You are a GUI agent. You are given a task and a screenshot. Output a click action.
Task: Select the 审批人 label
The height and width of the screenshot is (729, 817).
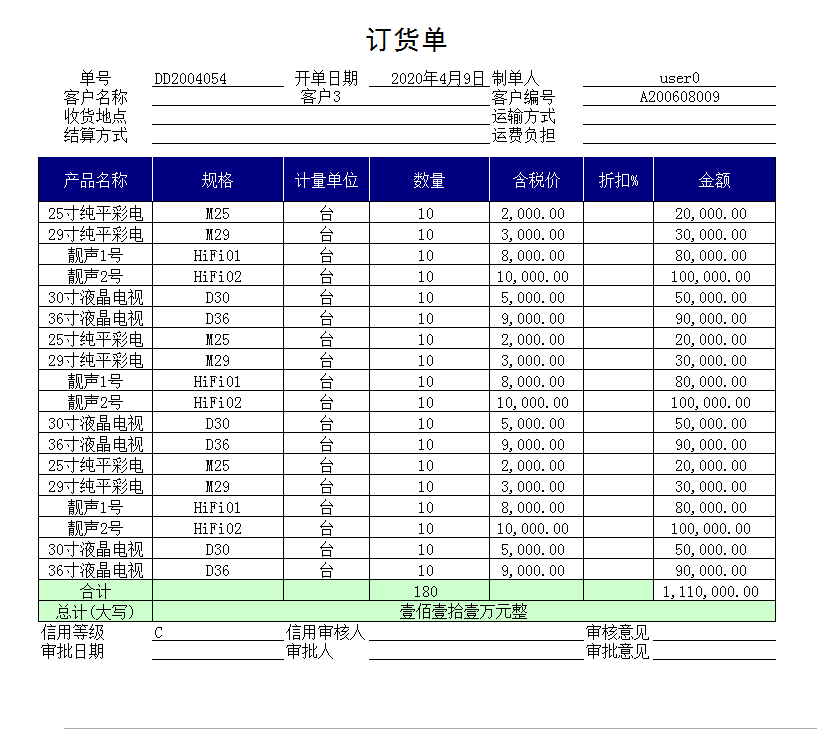click(x=310, y=651)
